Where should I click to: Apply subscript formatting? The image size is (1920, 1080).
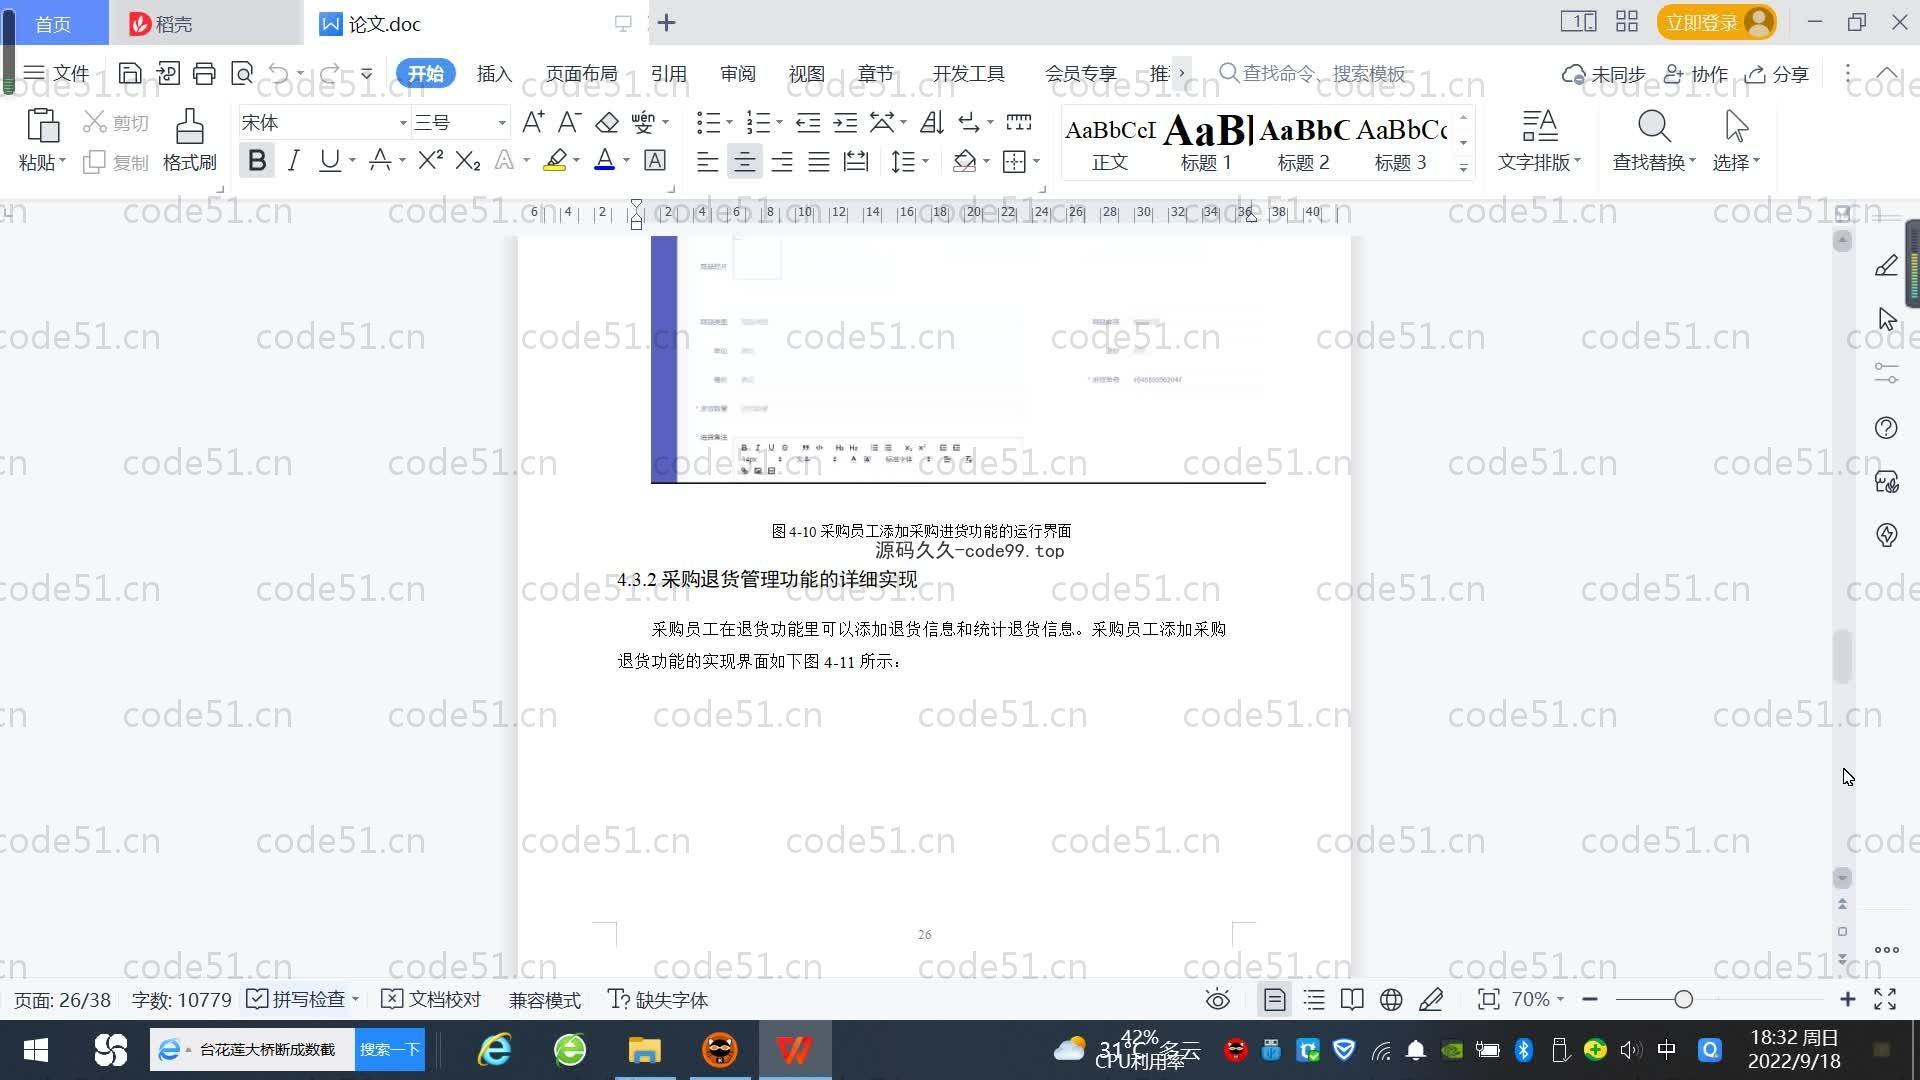coord(467,160)
